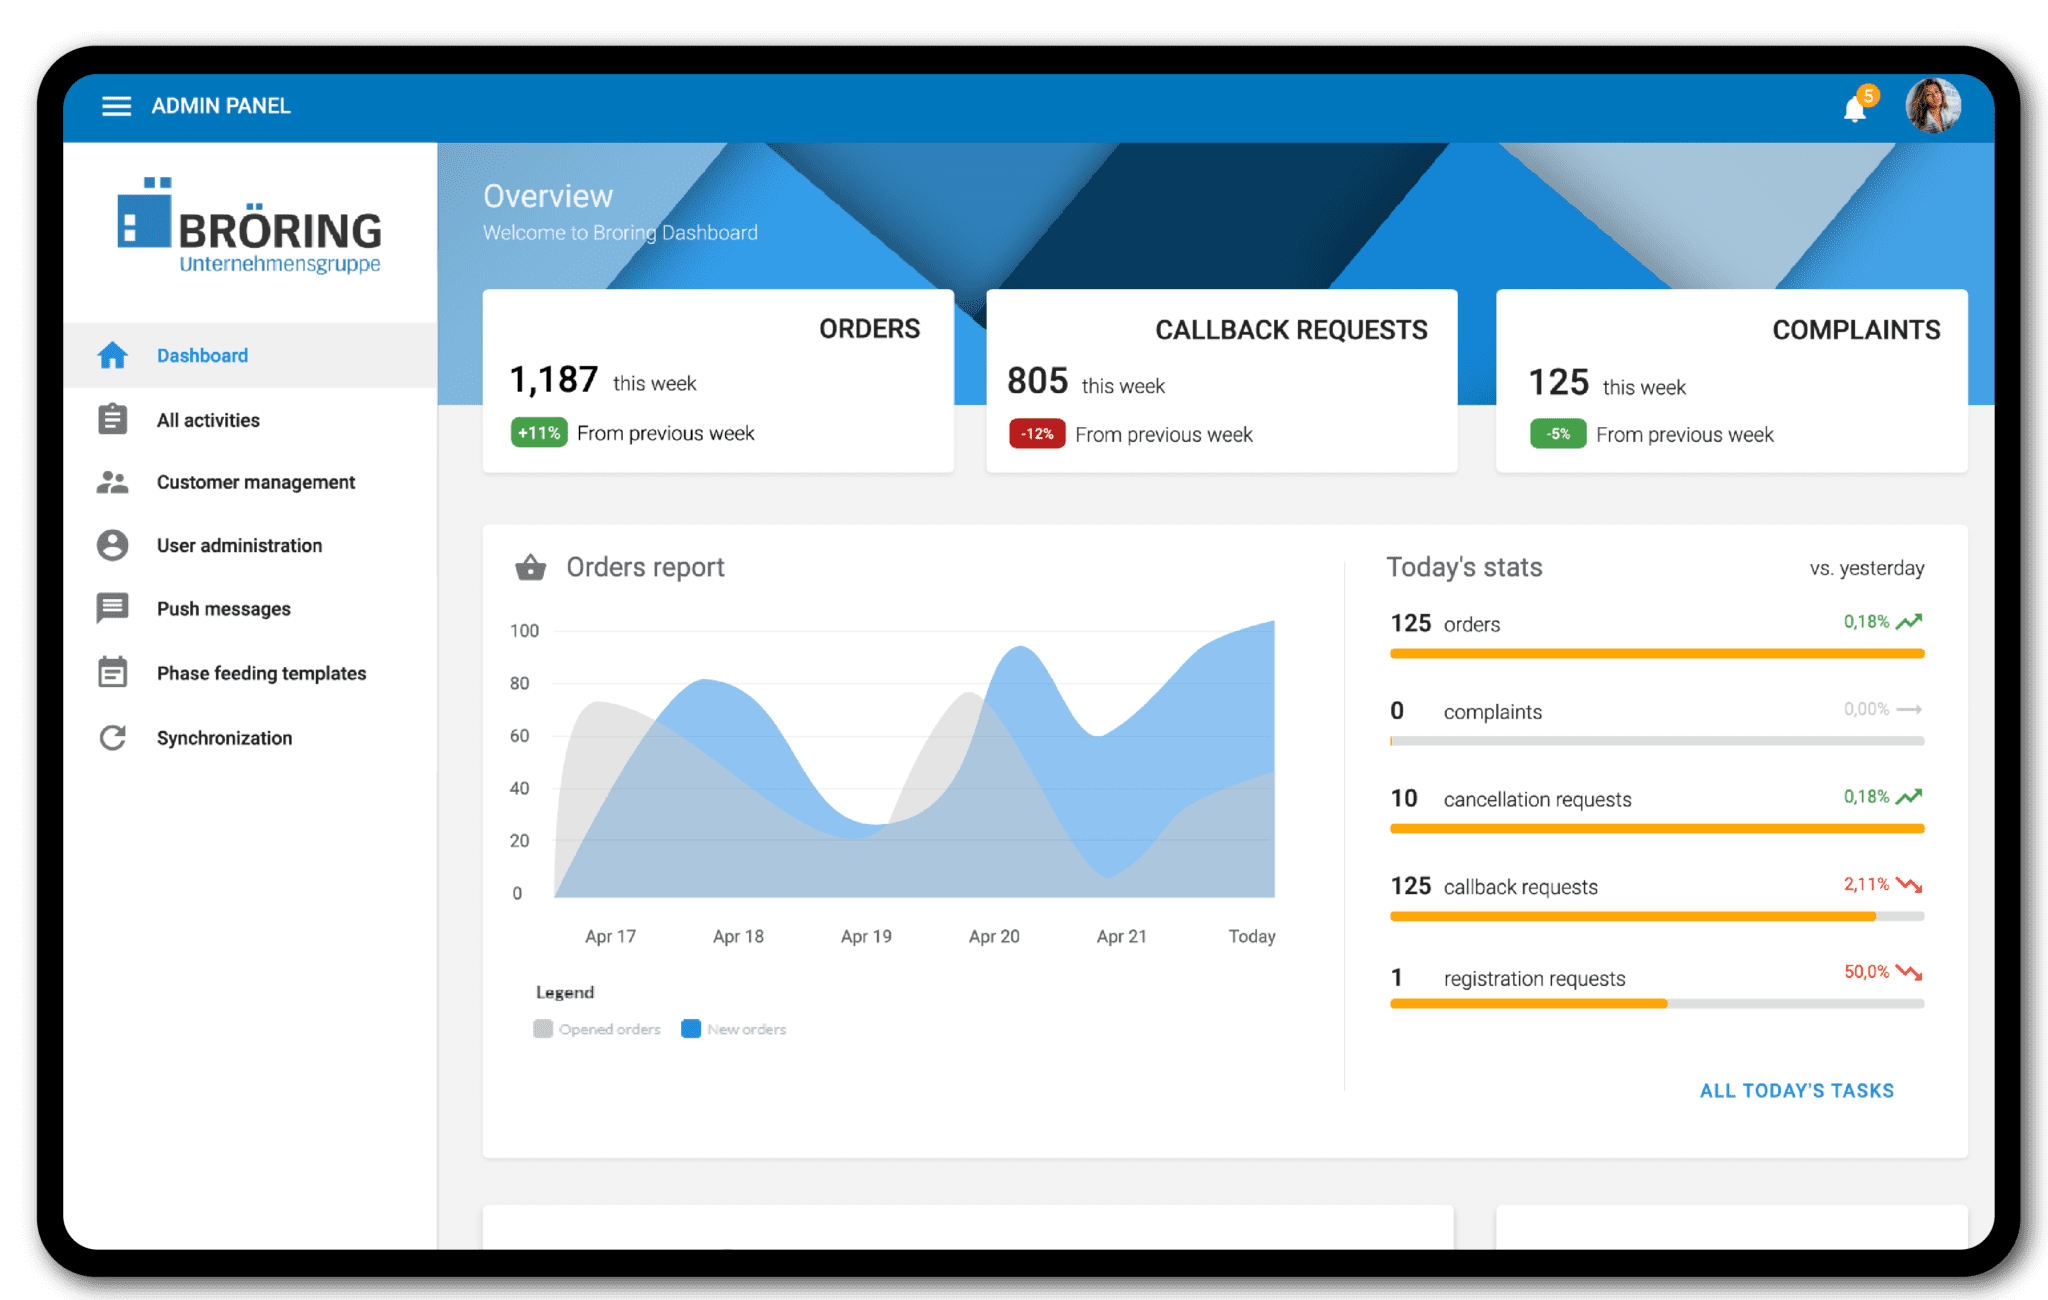Select the Synchronization menu entry
Image resolution: width=2048 pixels, height=1300 pixels.
(x=224, y=738)
